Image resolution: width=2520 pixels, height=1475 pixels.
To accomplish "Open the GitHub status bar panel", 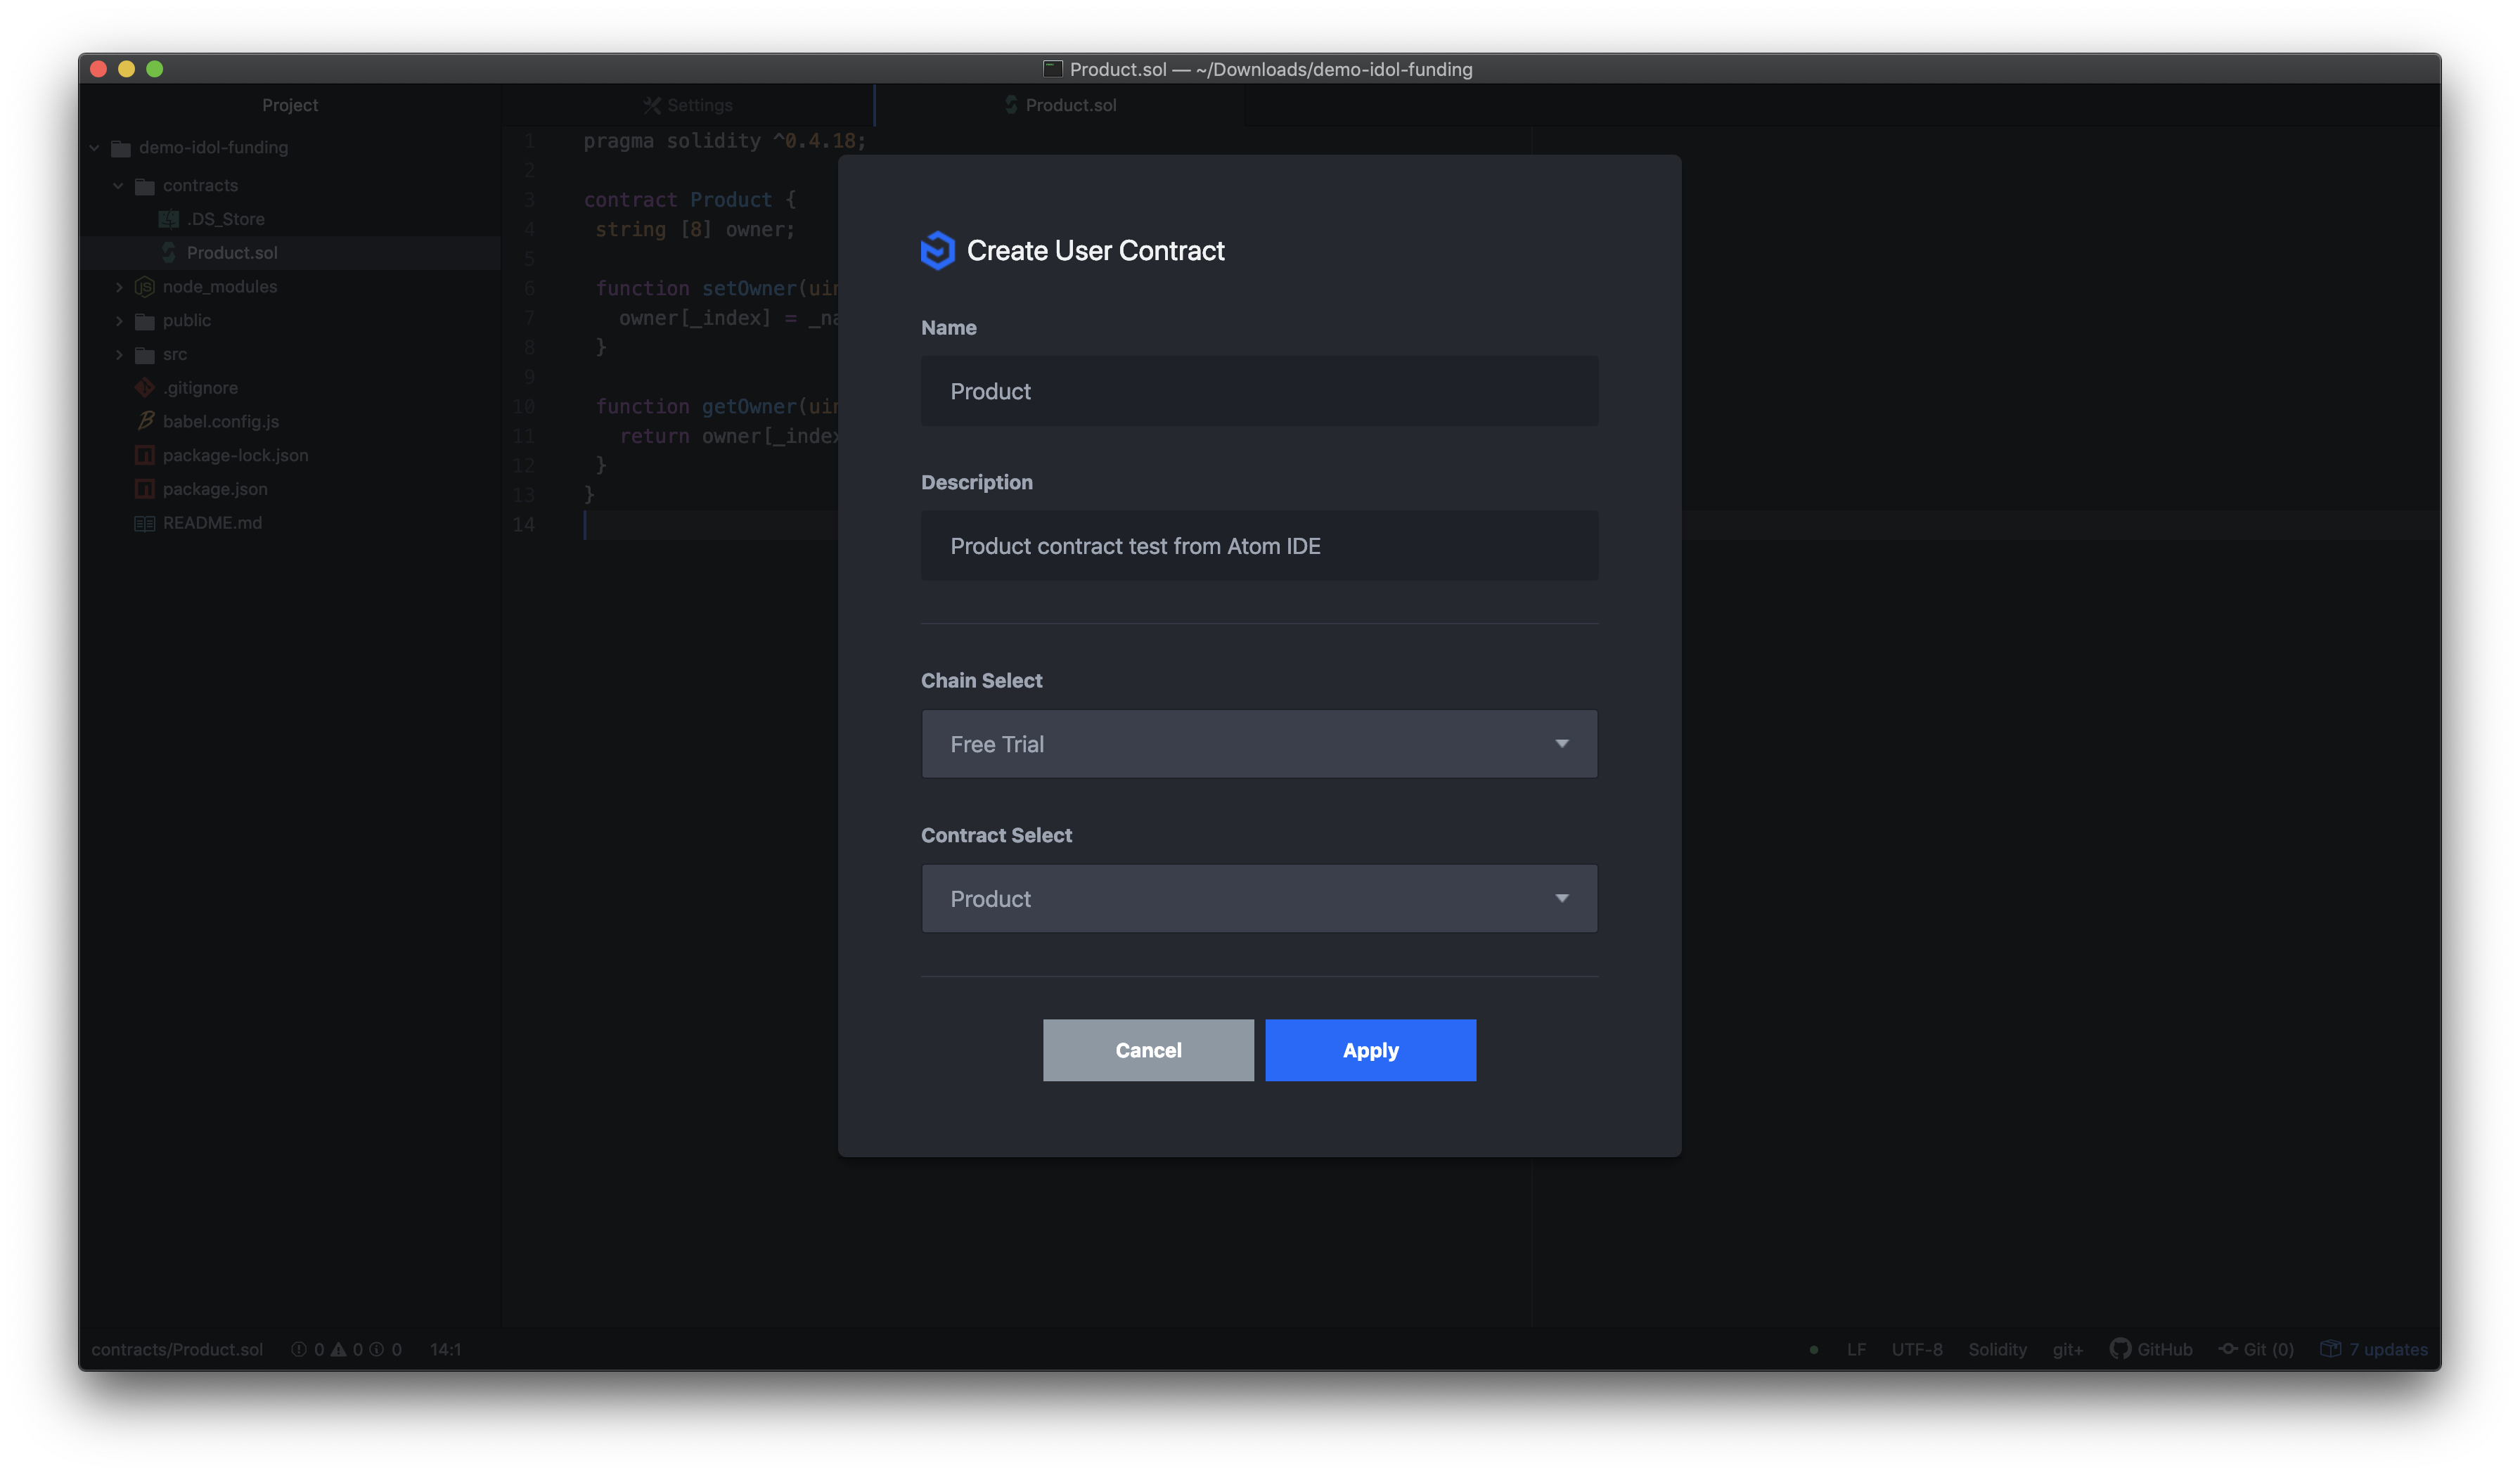I will point(2150,1349).
